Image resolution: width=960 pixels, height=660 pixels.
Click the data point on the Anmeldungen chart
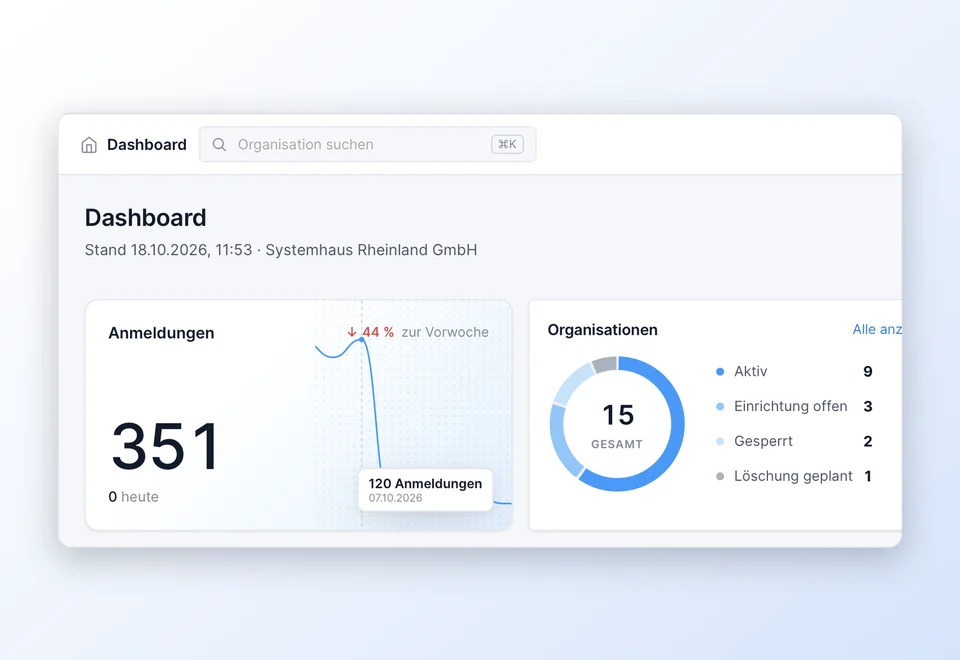[362, 339]
